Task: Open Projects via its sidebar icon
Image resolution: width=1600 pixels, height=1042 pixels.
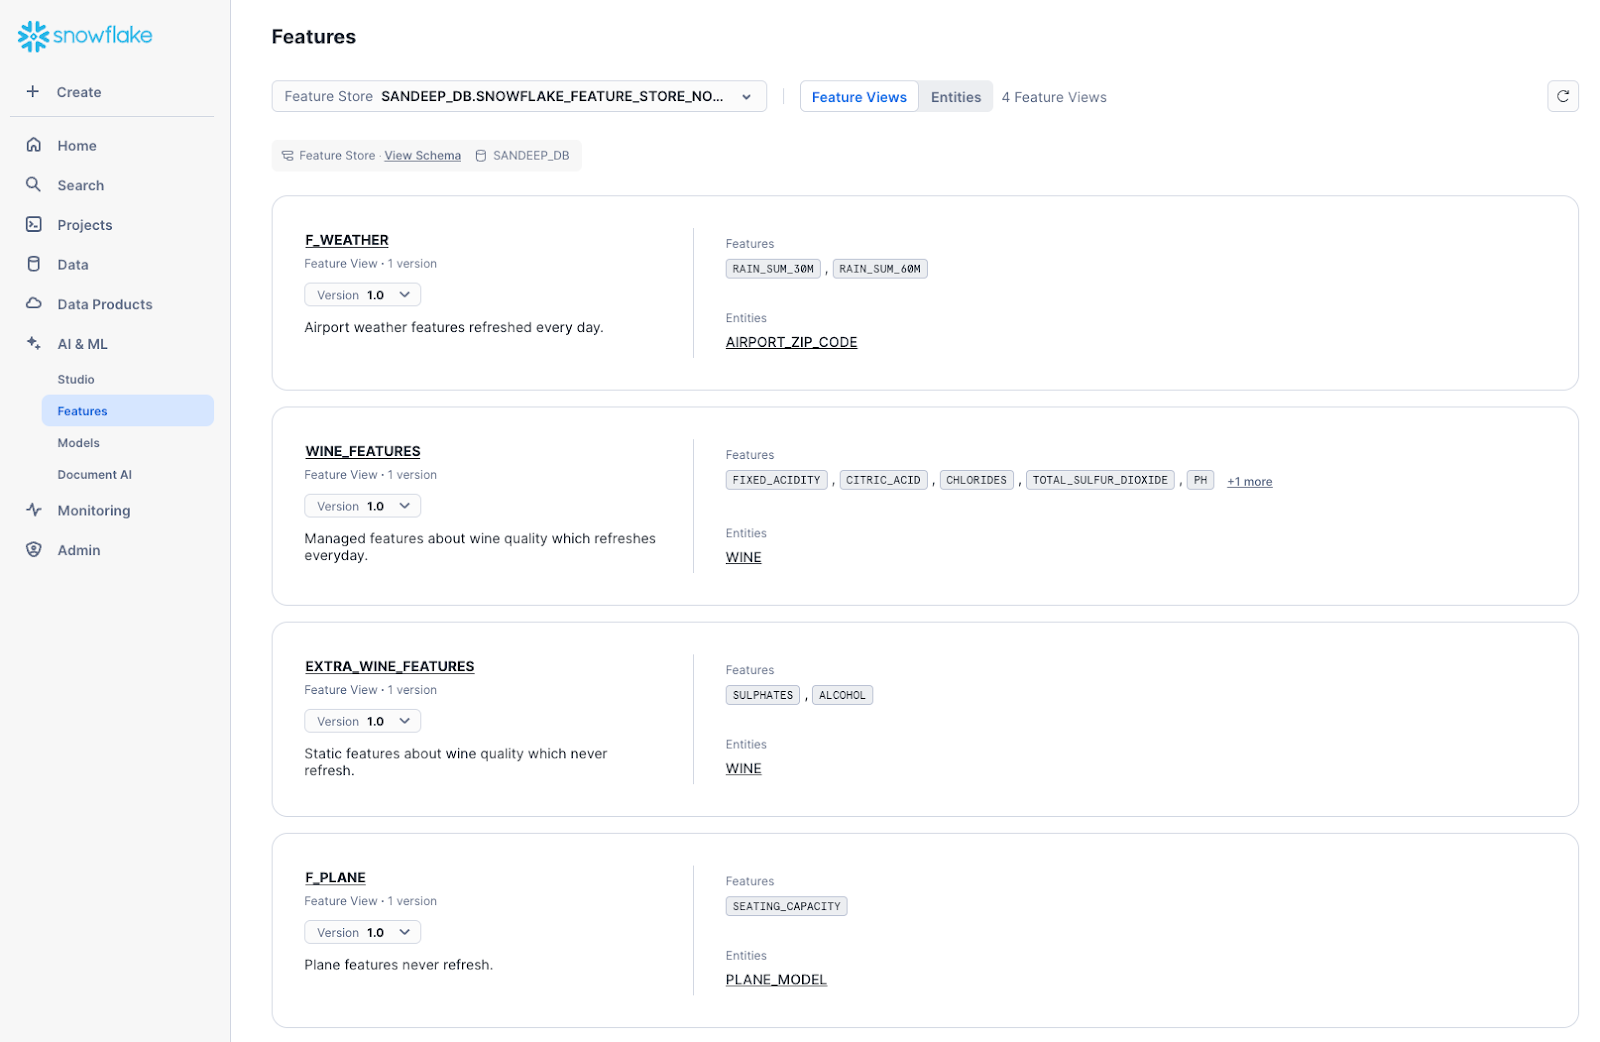Action: tap(34, 225)
